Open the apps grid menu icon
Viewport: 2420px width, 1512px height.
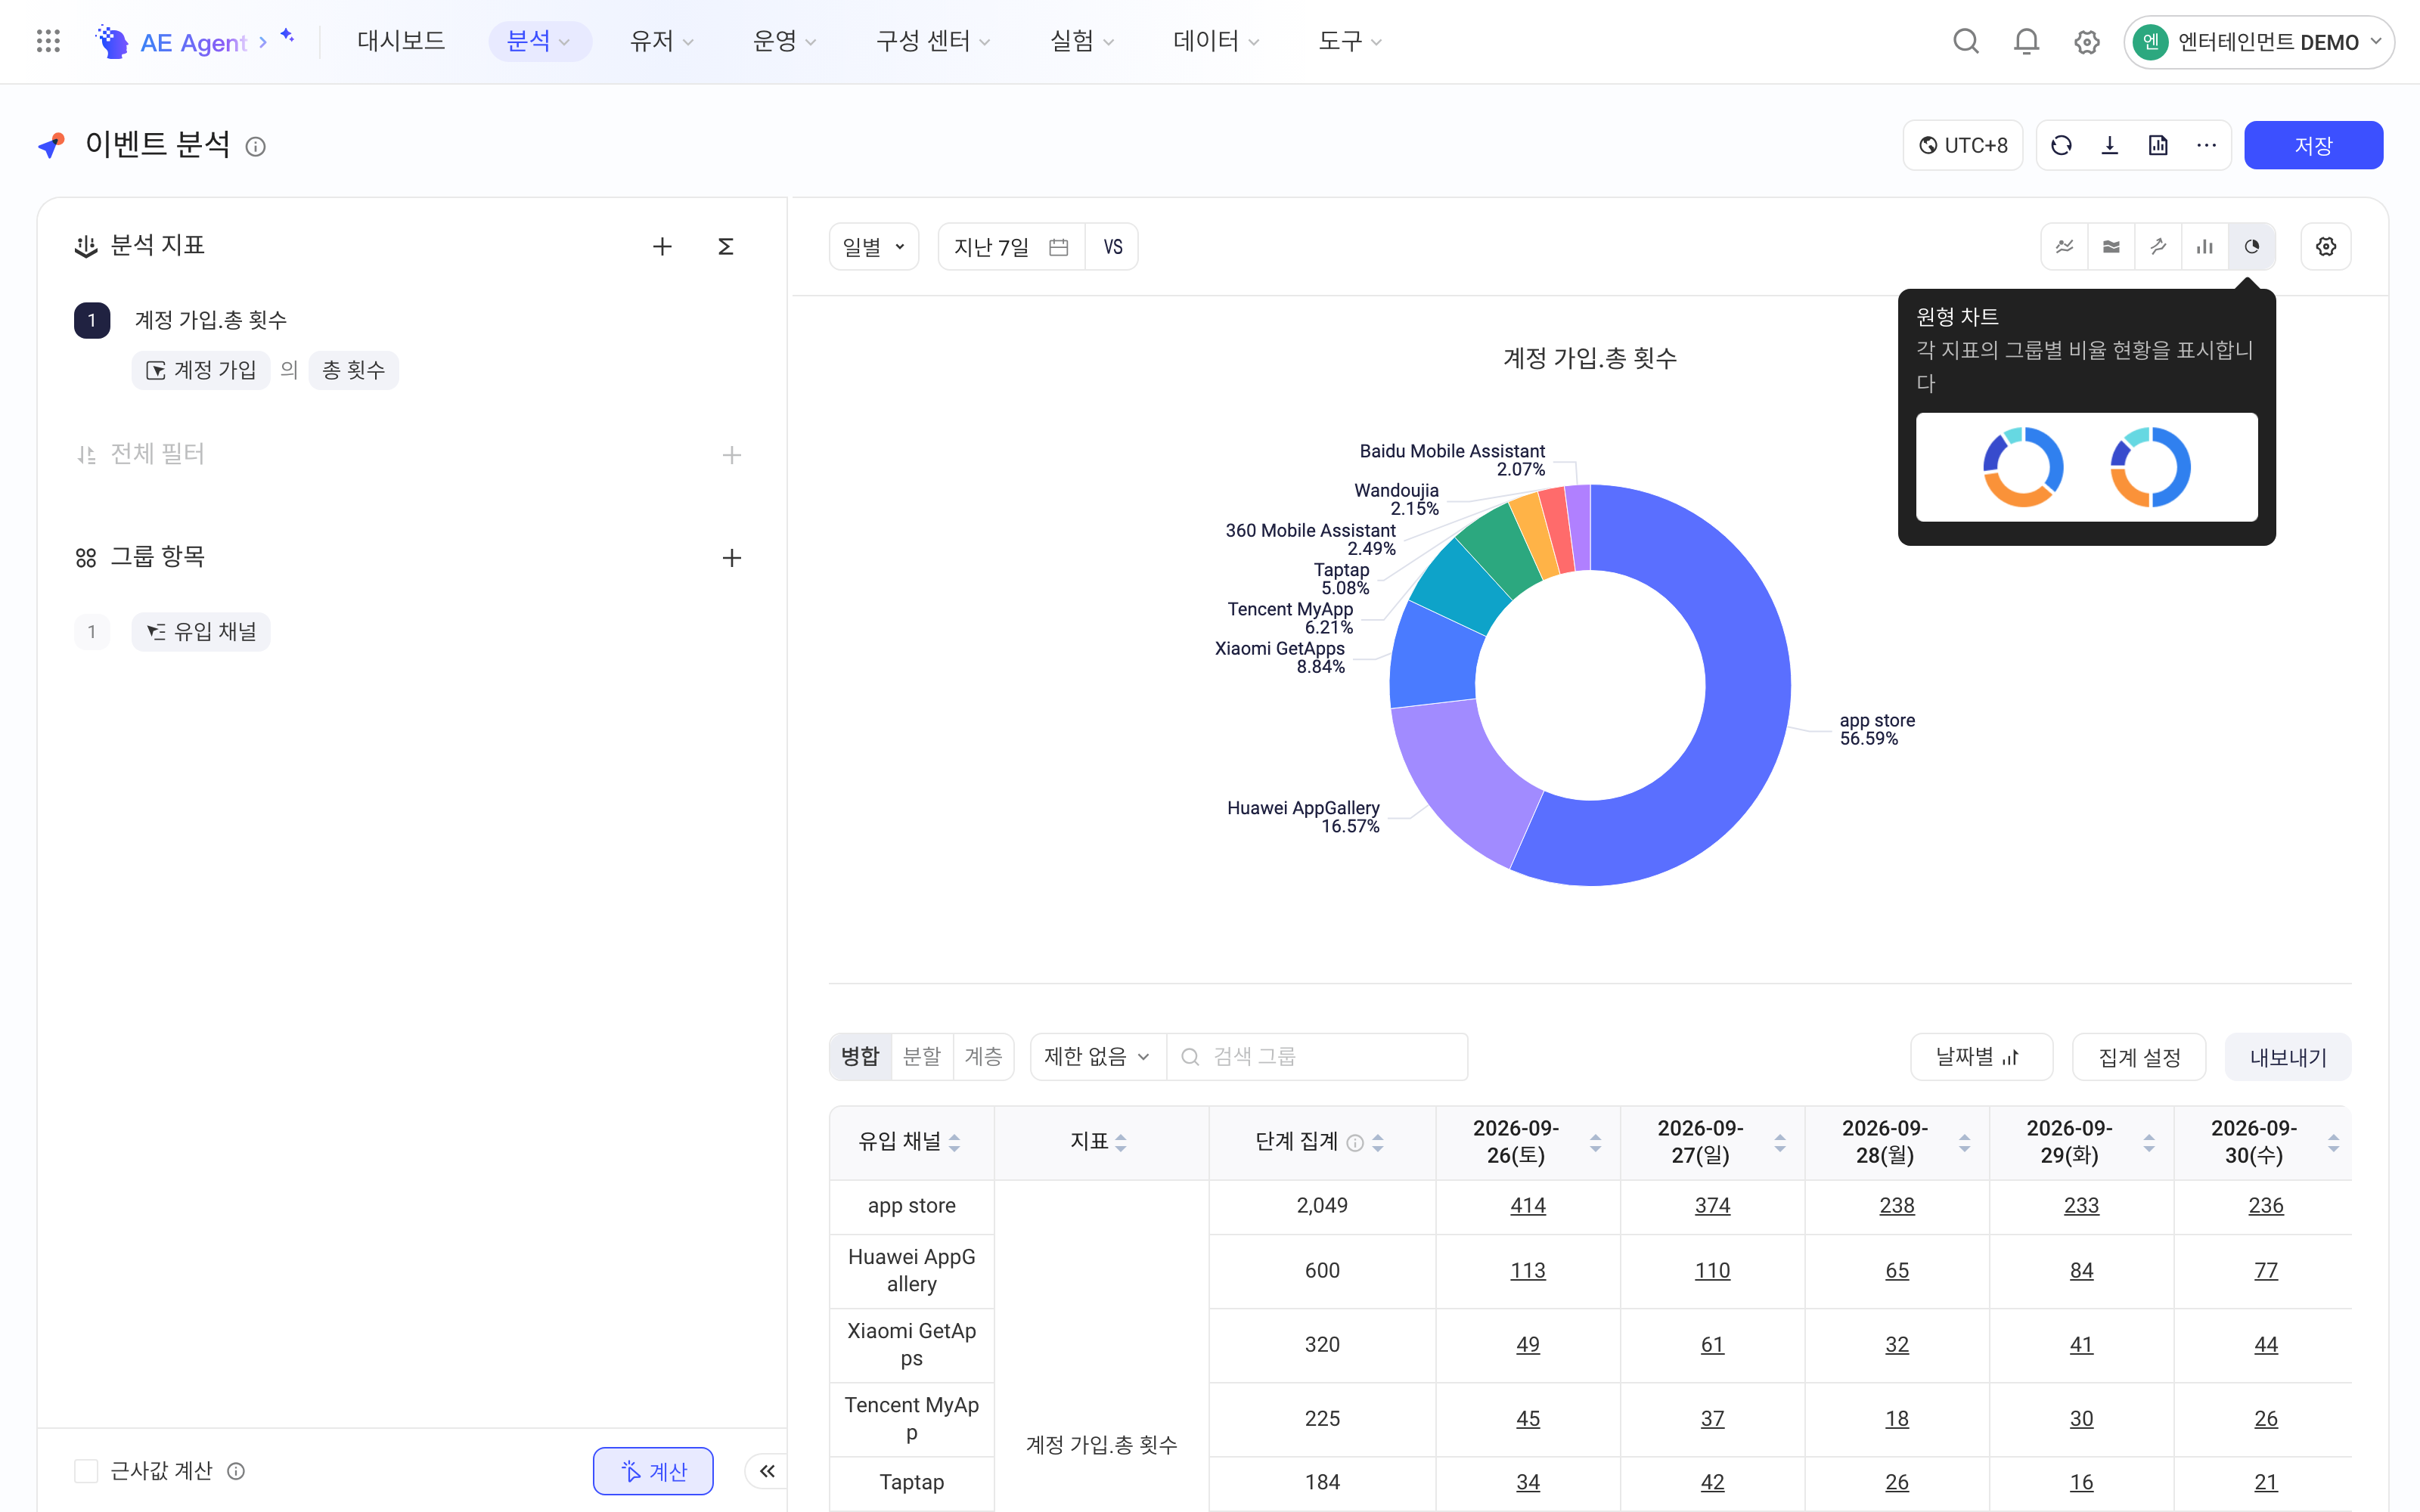48,41
